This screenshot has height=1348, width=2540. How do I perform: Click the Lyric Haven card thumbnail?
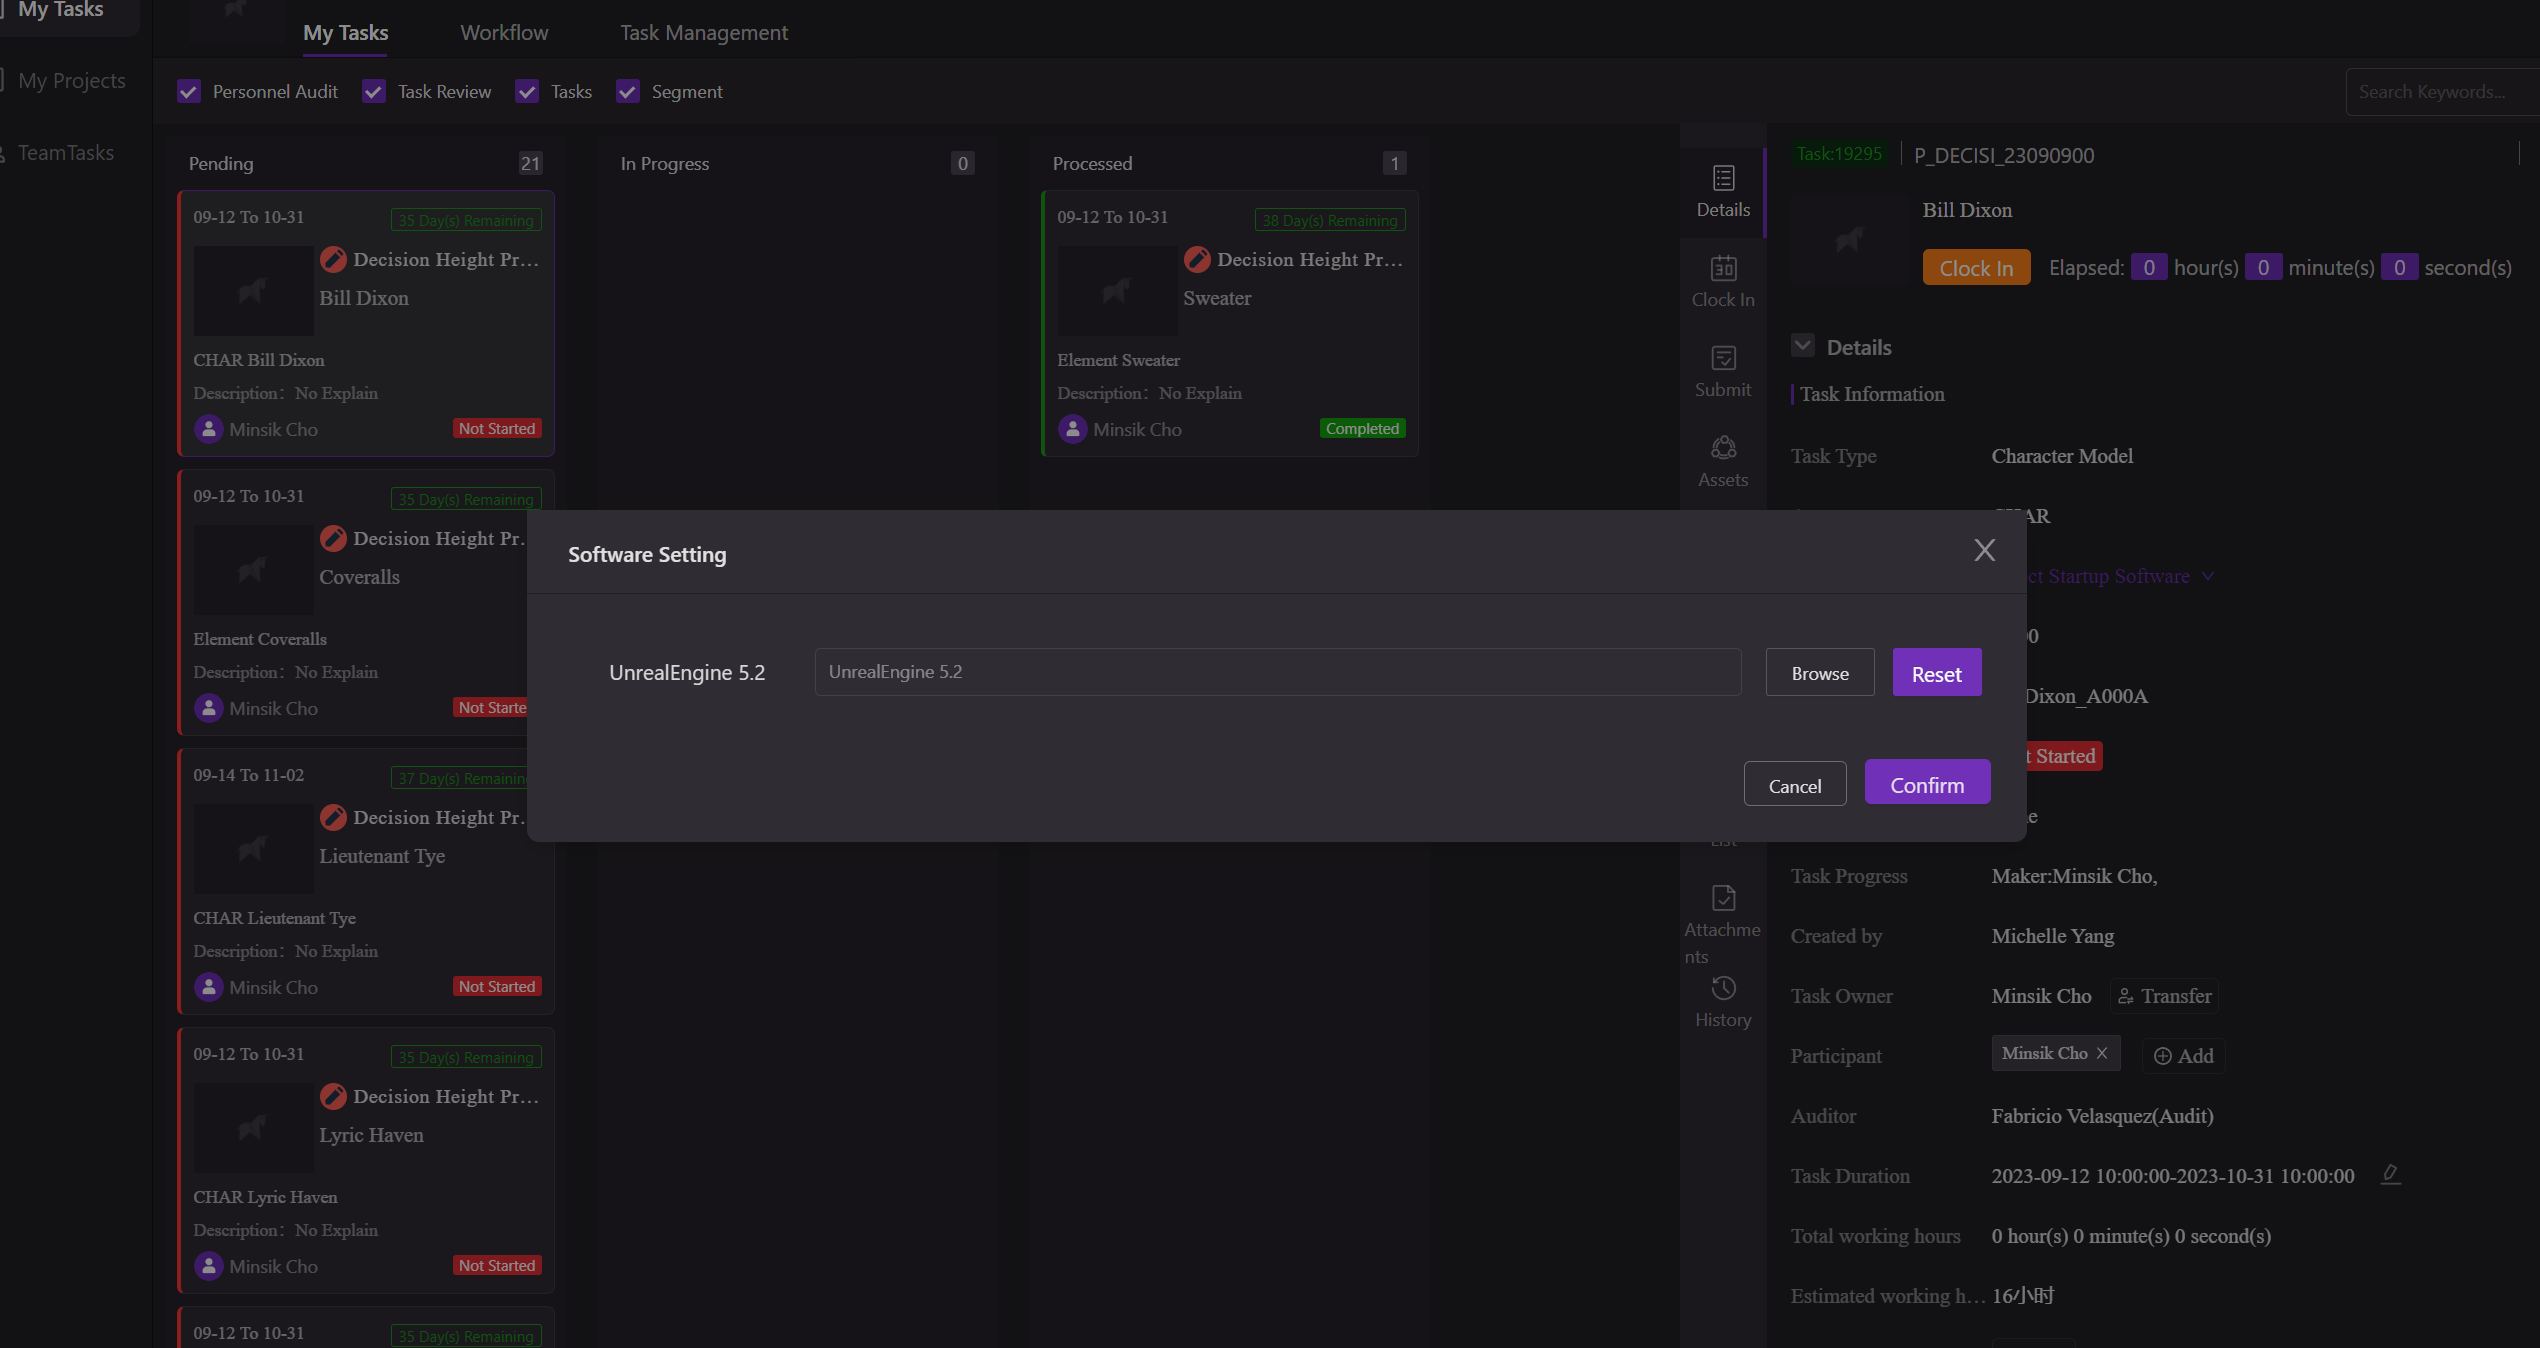253,1128
